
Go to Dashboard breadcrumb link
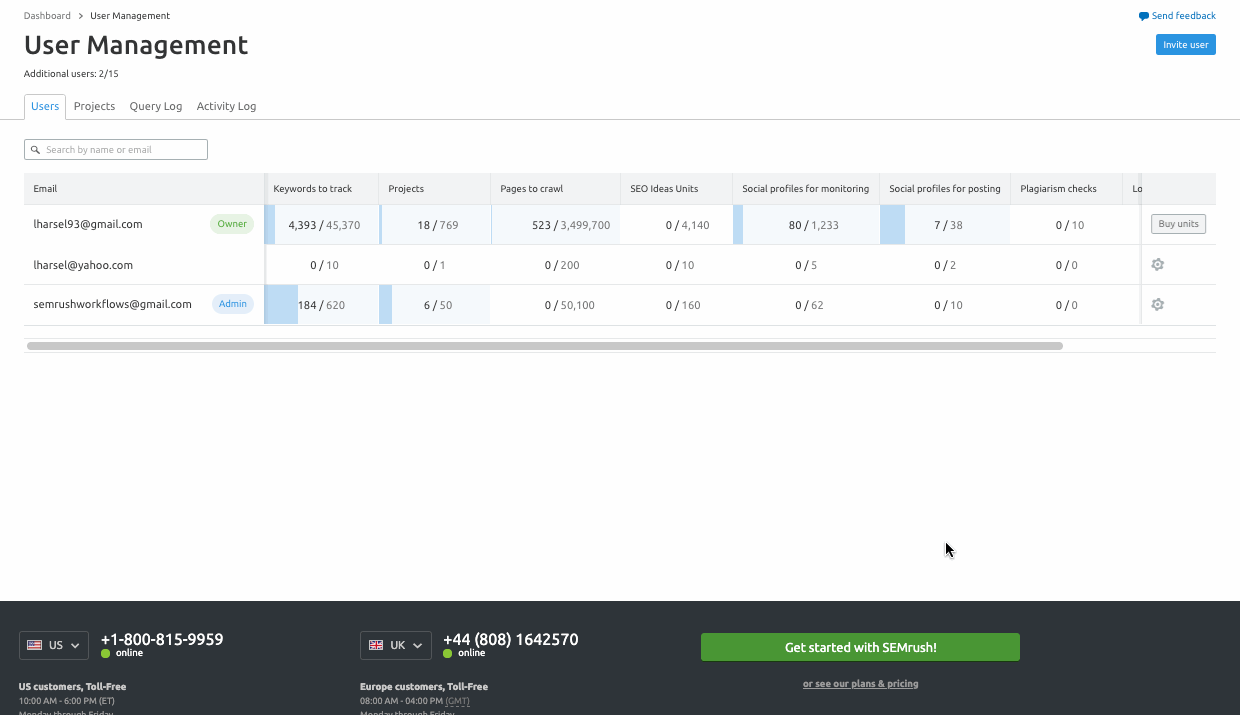(47, 16)
